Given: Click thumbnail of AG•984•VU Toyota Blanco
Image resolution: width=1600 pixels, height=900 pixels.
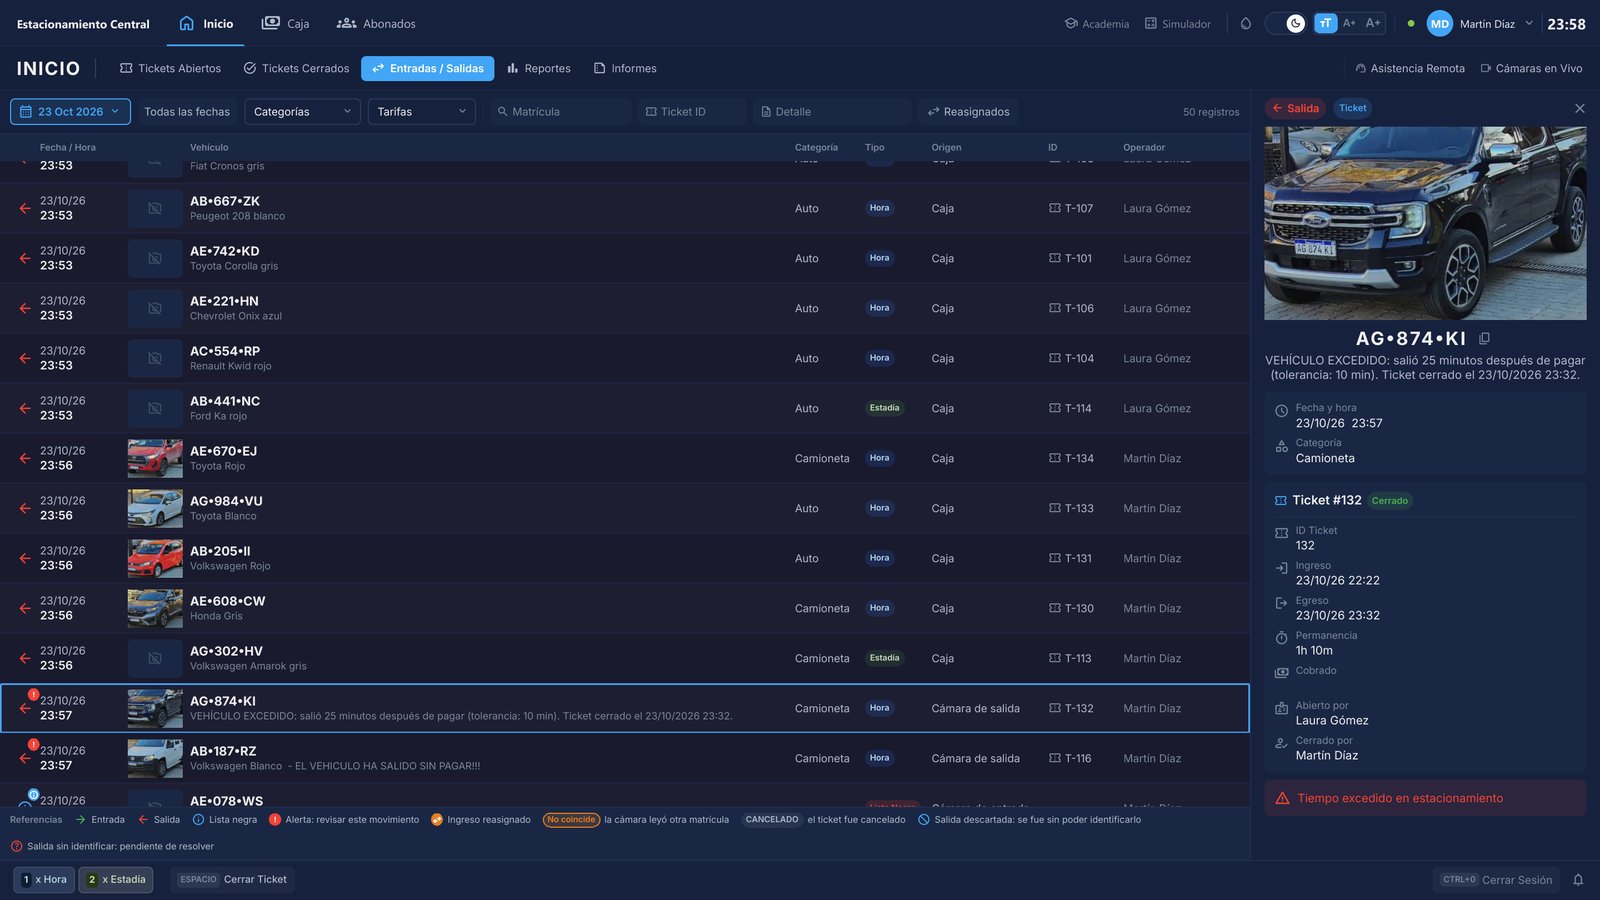Looking at the screenshot, I should pyautogui.click(x=155, y=508).
